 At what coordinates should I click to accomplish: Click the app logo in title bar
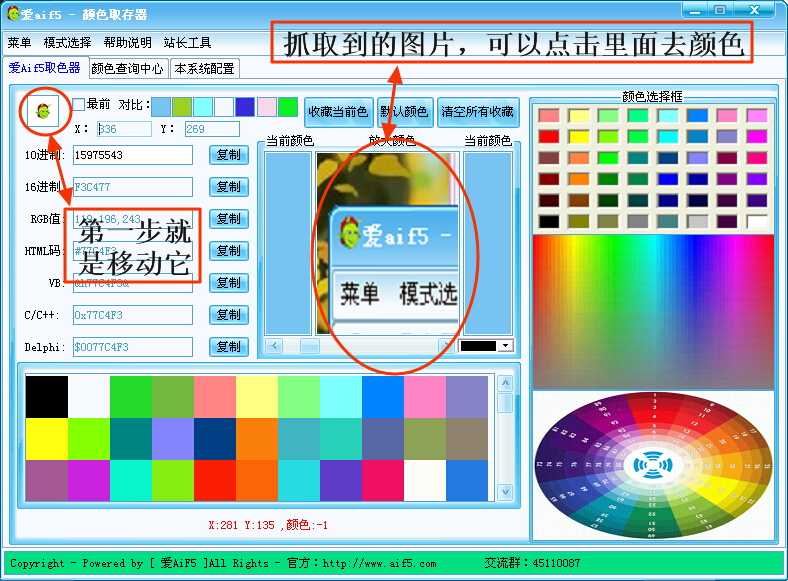(x=13, y=14)
